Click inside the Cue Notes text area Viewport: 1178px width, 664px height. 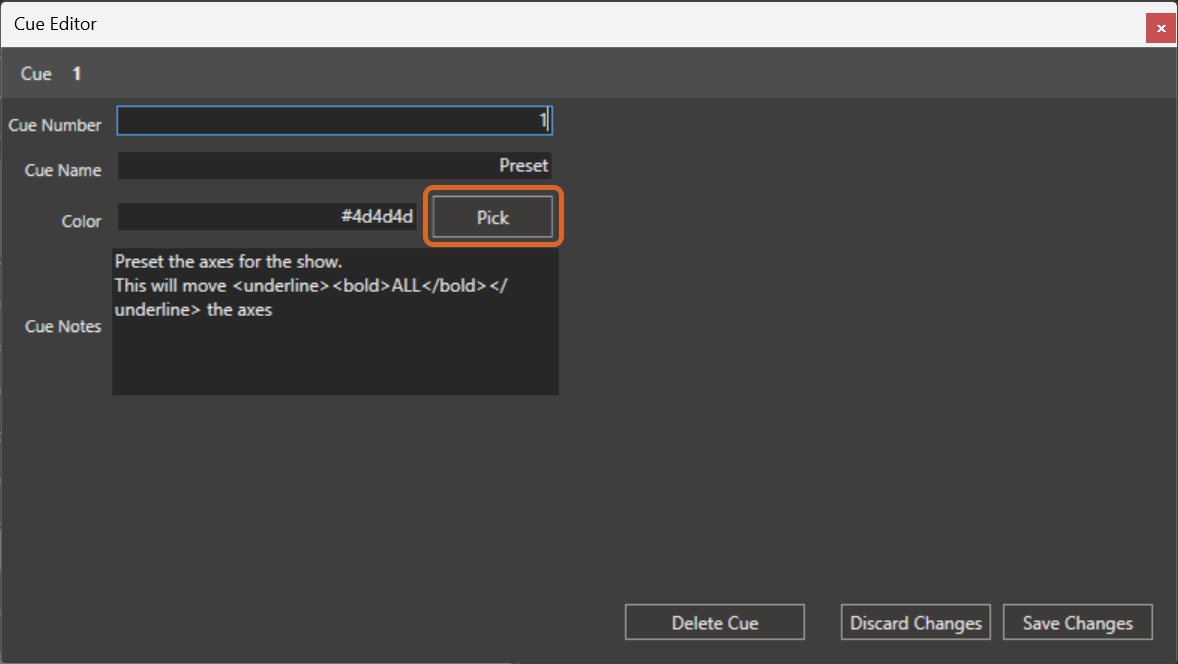tap(335, 321)
